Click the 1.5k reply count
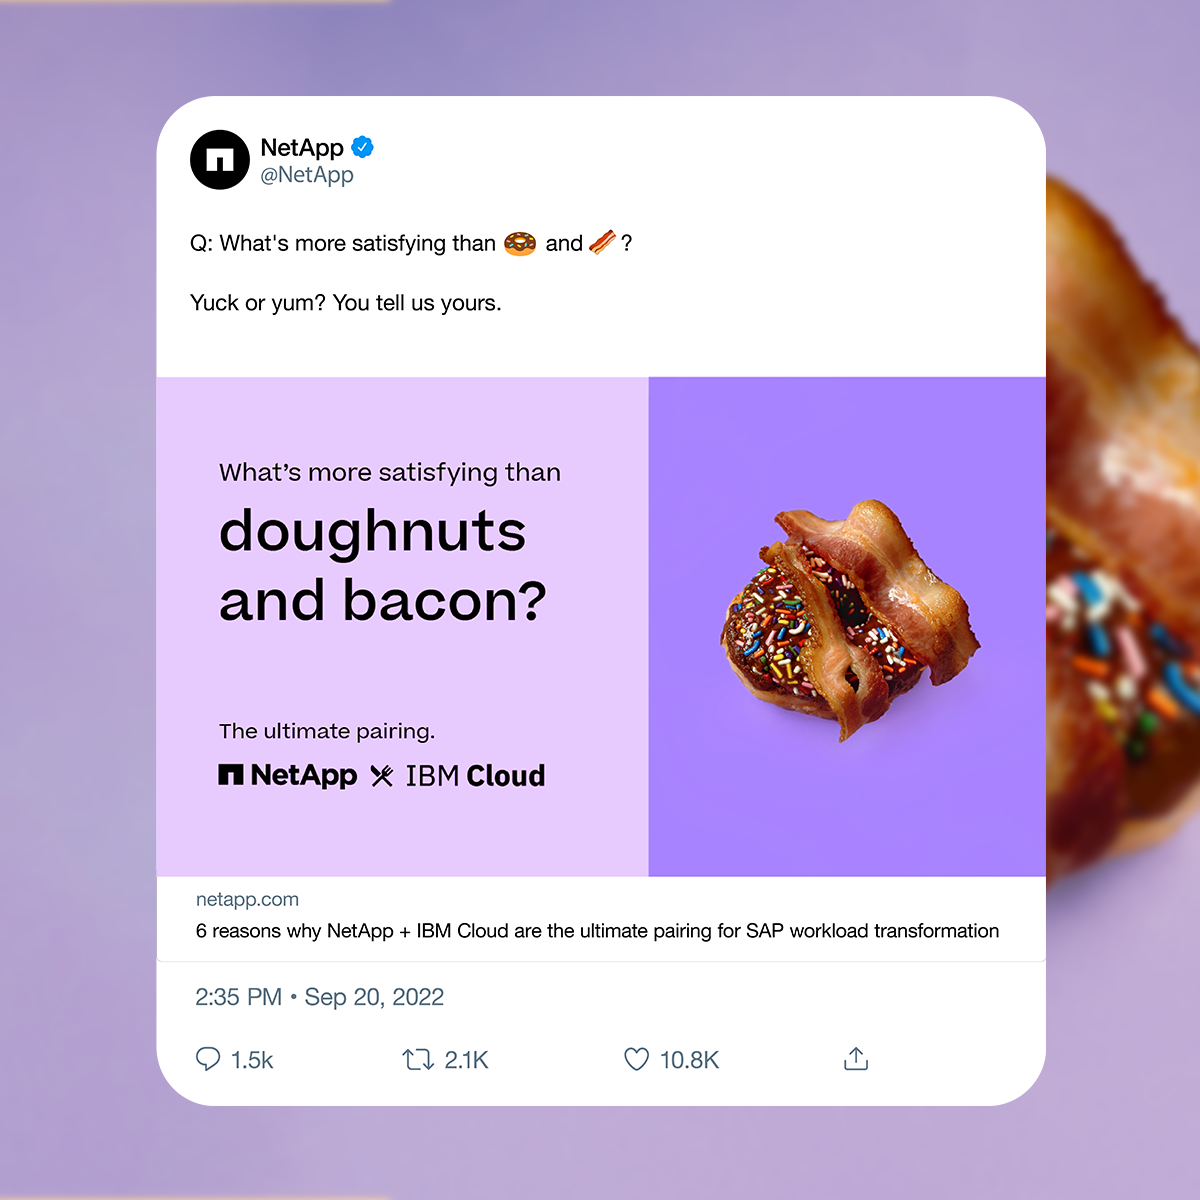 click(252, 1060)
